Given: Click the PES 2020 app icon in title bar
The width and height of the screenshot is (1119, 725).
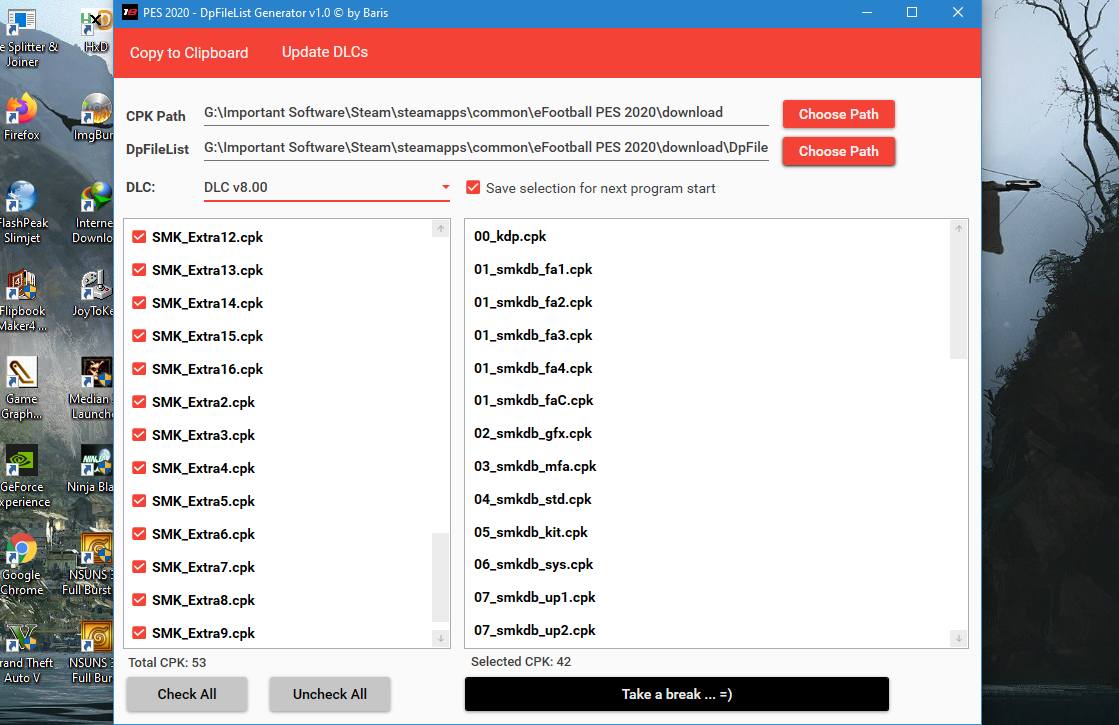Looking at the screenshot, I should tap(130, 12).
